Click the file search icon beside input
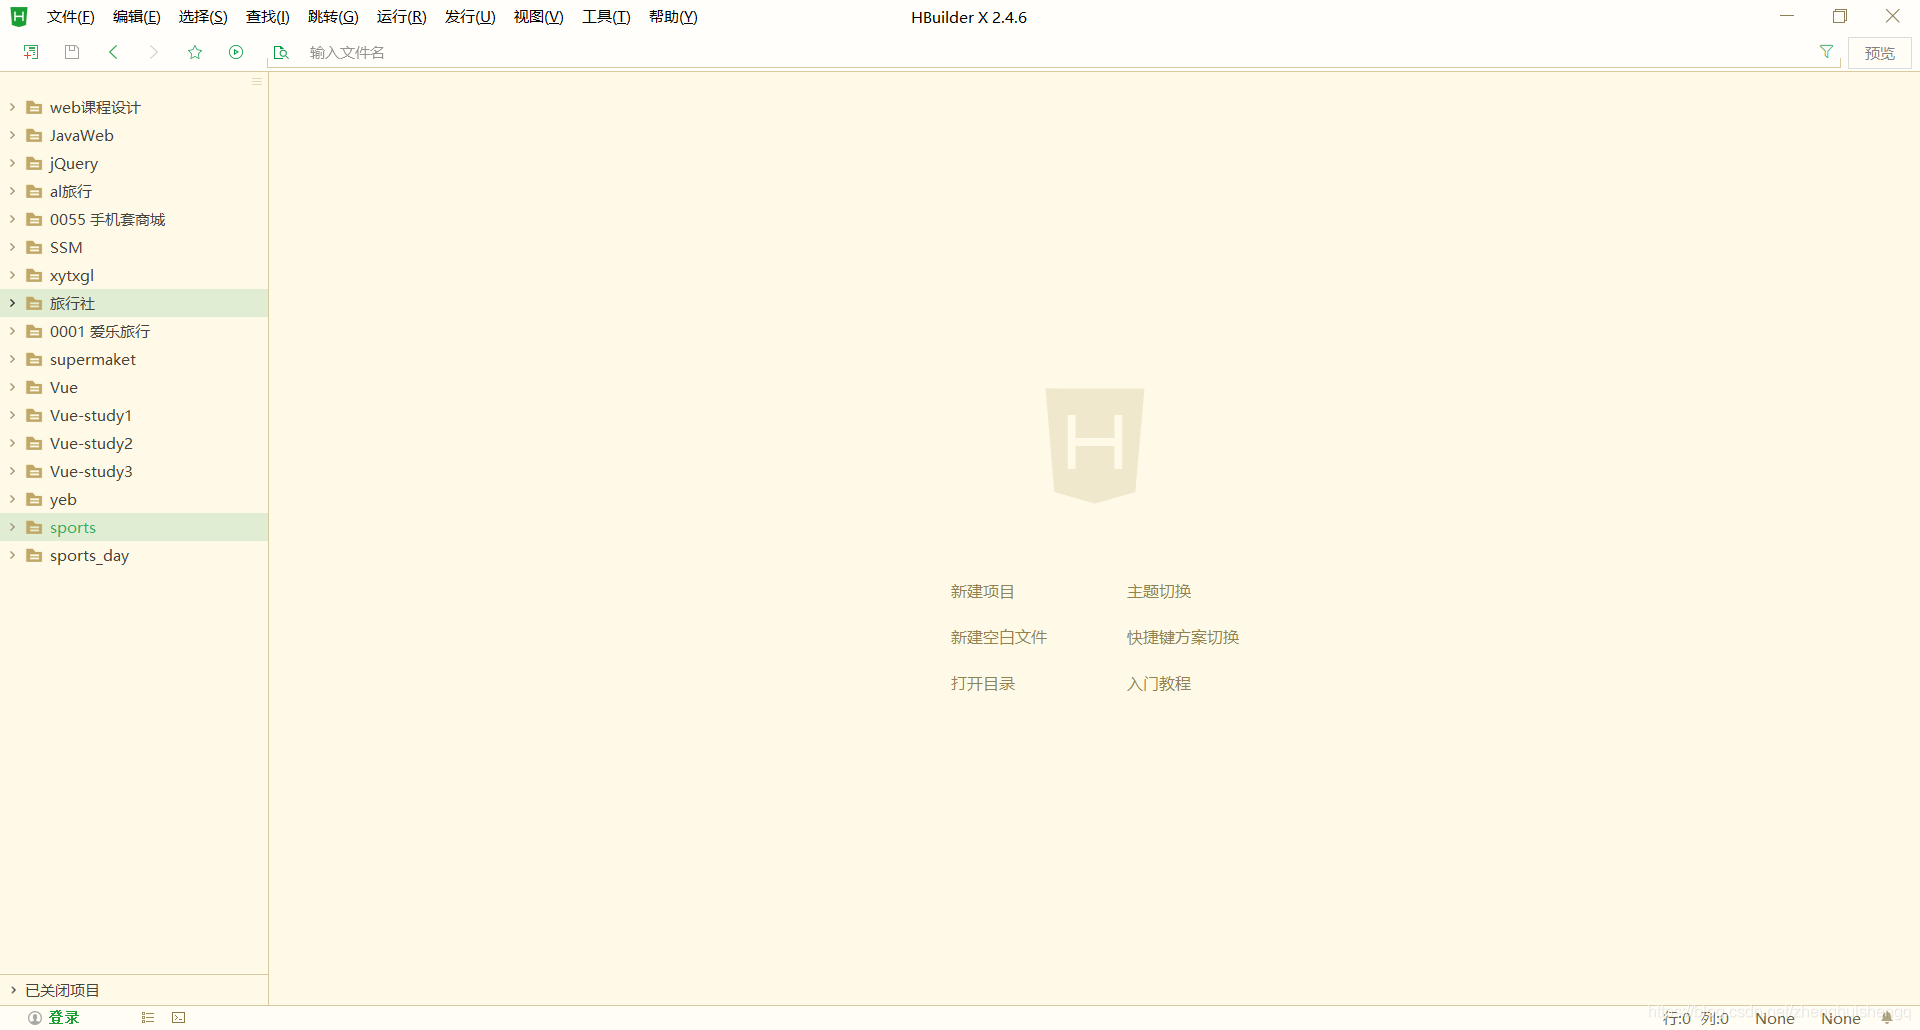The height and width of the screenshot is (1030, 1920). click(281, 52)
